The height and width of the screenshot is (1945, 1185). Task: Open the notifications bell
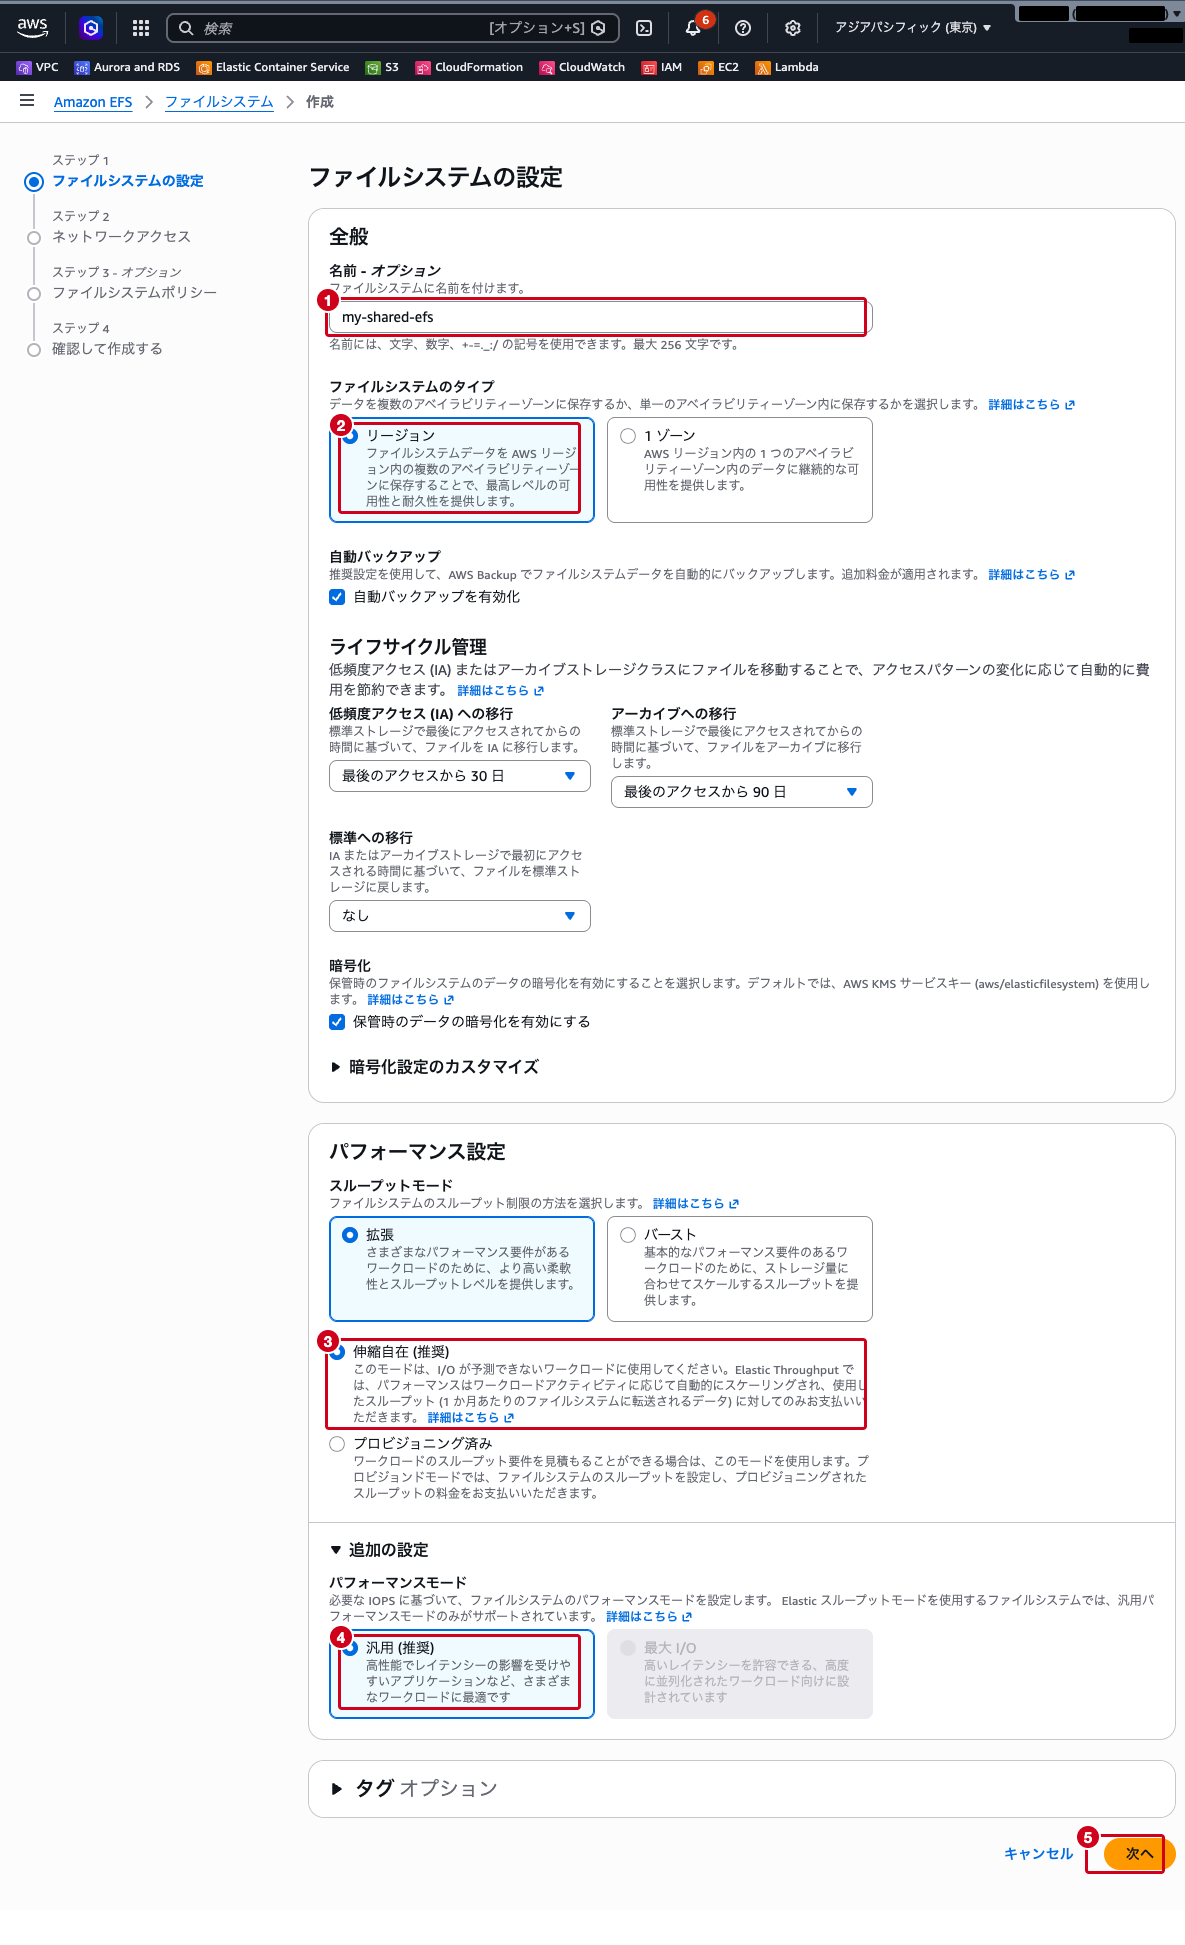point(693,28)
